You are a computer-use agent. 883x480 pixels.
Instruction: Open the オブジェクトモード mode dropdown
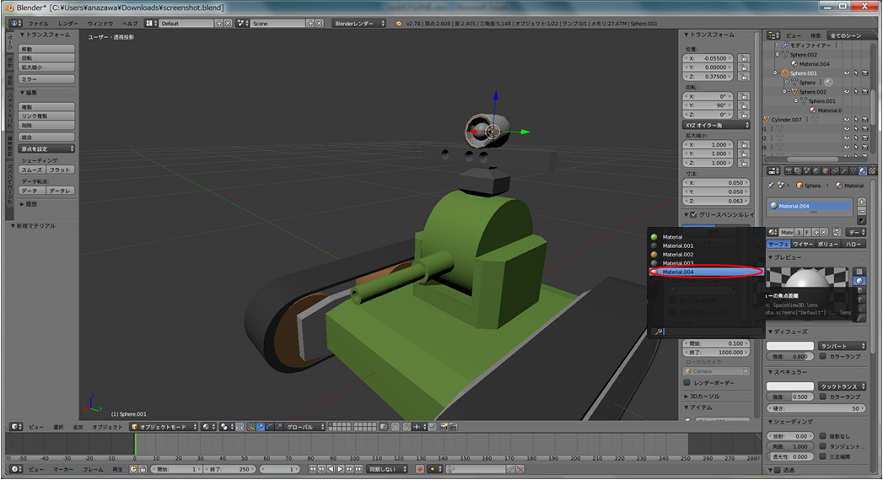(x=162, y=426)
